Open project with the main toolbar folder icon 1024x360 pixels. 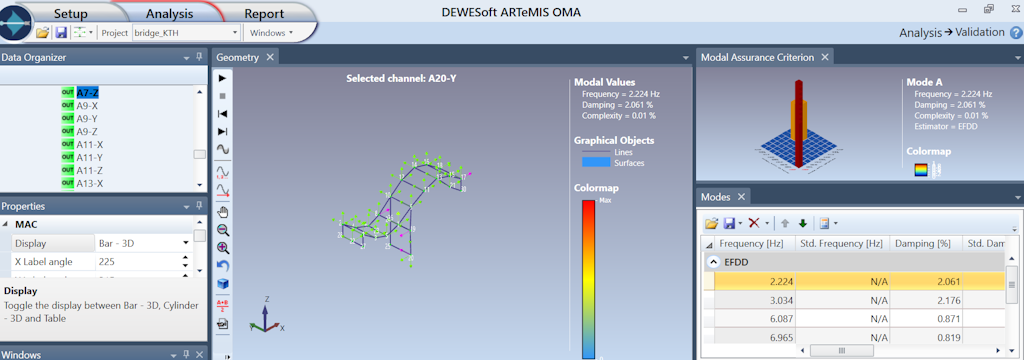coord(42,32)
